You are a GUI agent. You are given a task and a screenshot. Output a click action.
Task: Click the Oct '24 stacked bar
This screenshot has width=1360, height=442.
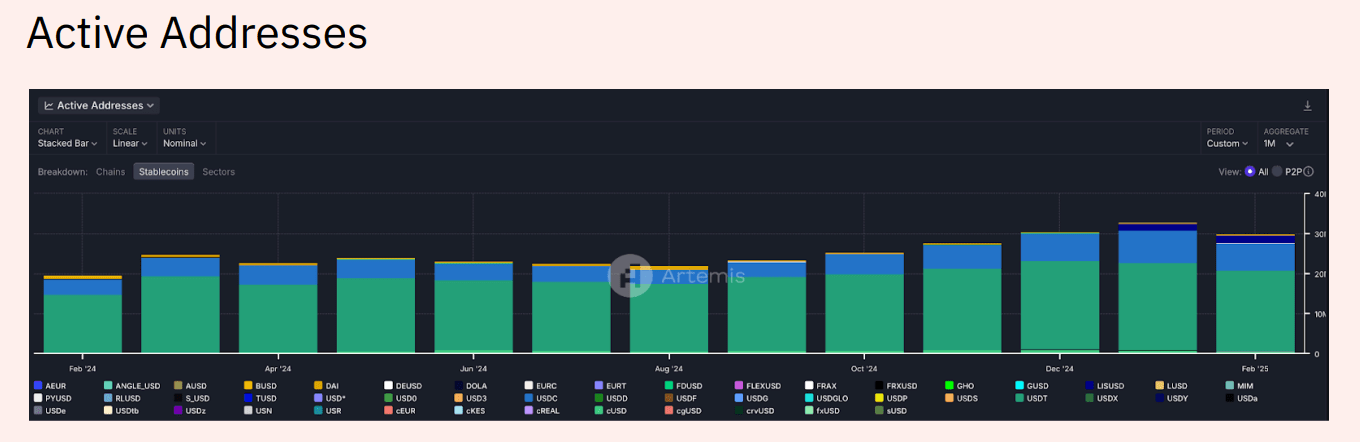(864, 303)
